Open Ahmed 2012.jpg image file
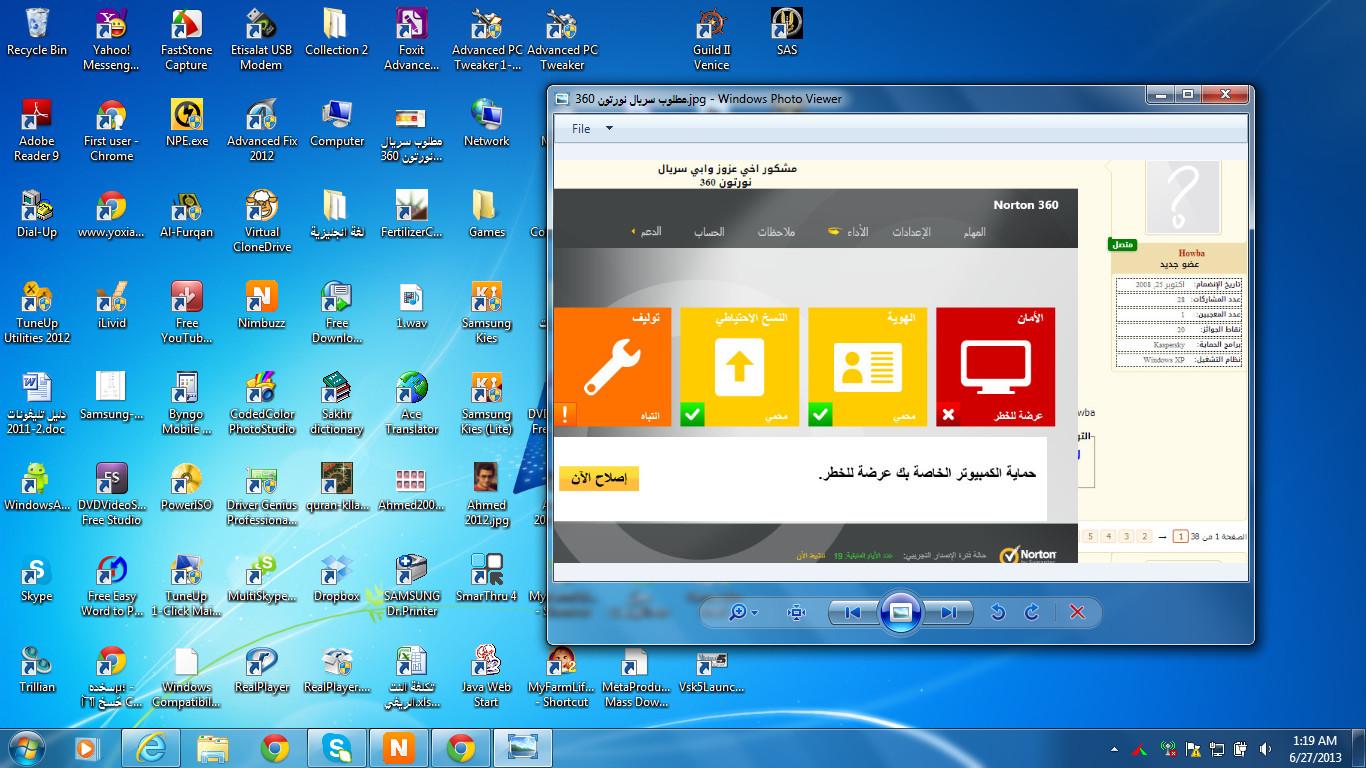The height and width of the screenshot is (768, 1366). [x=487, y=495]
